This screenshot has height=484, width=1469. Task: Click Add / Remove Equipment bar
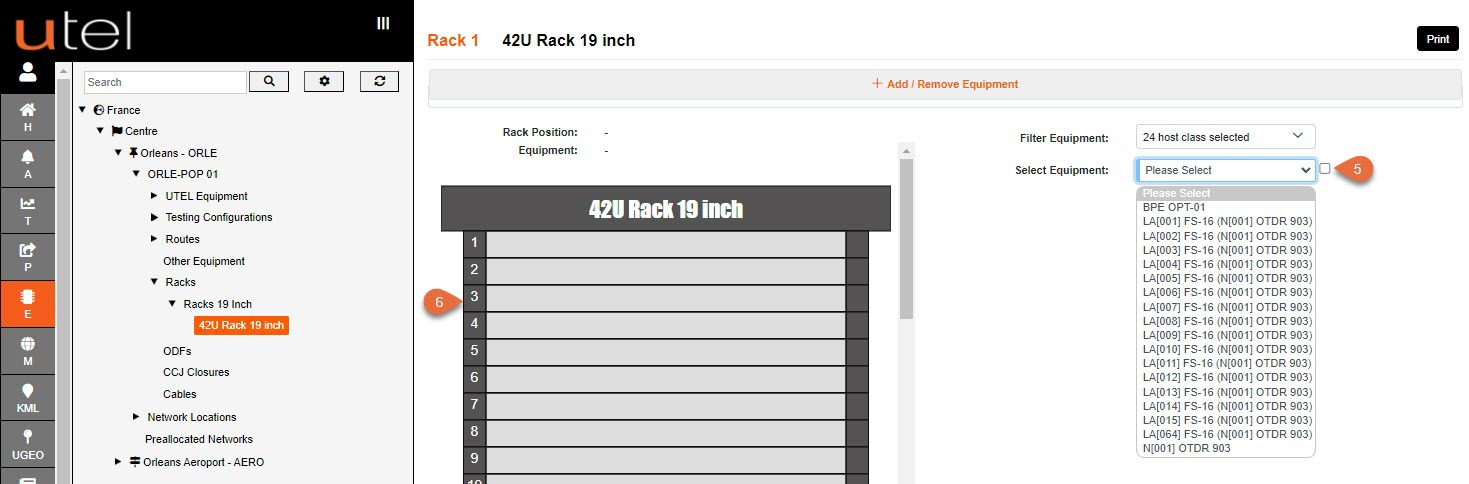[944, 84]
